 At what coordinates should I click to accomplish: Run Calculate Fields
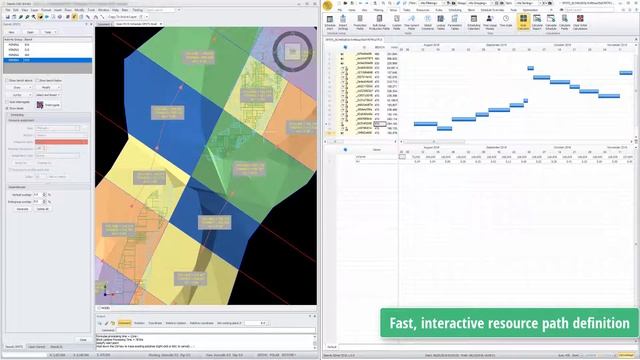coord(564,22)
